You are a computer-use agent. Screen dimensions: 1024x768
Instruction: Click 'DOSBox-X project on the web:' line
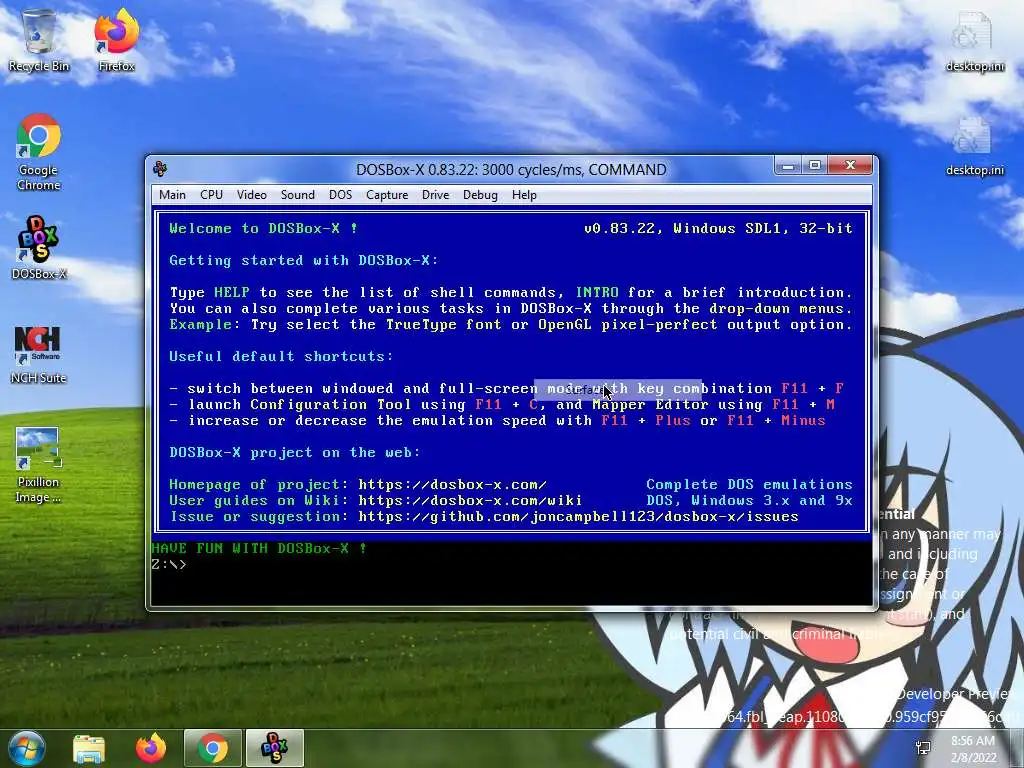click(295, 453)
